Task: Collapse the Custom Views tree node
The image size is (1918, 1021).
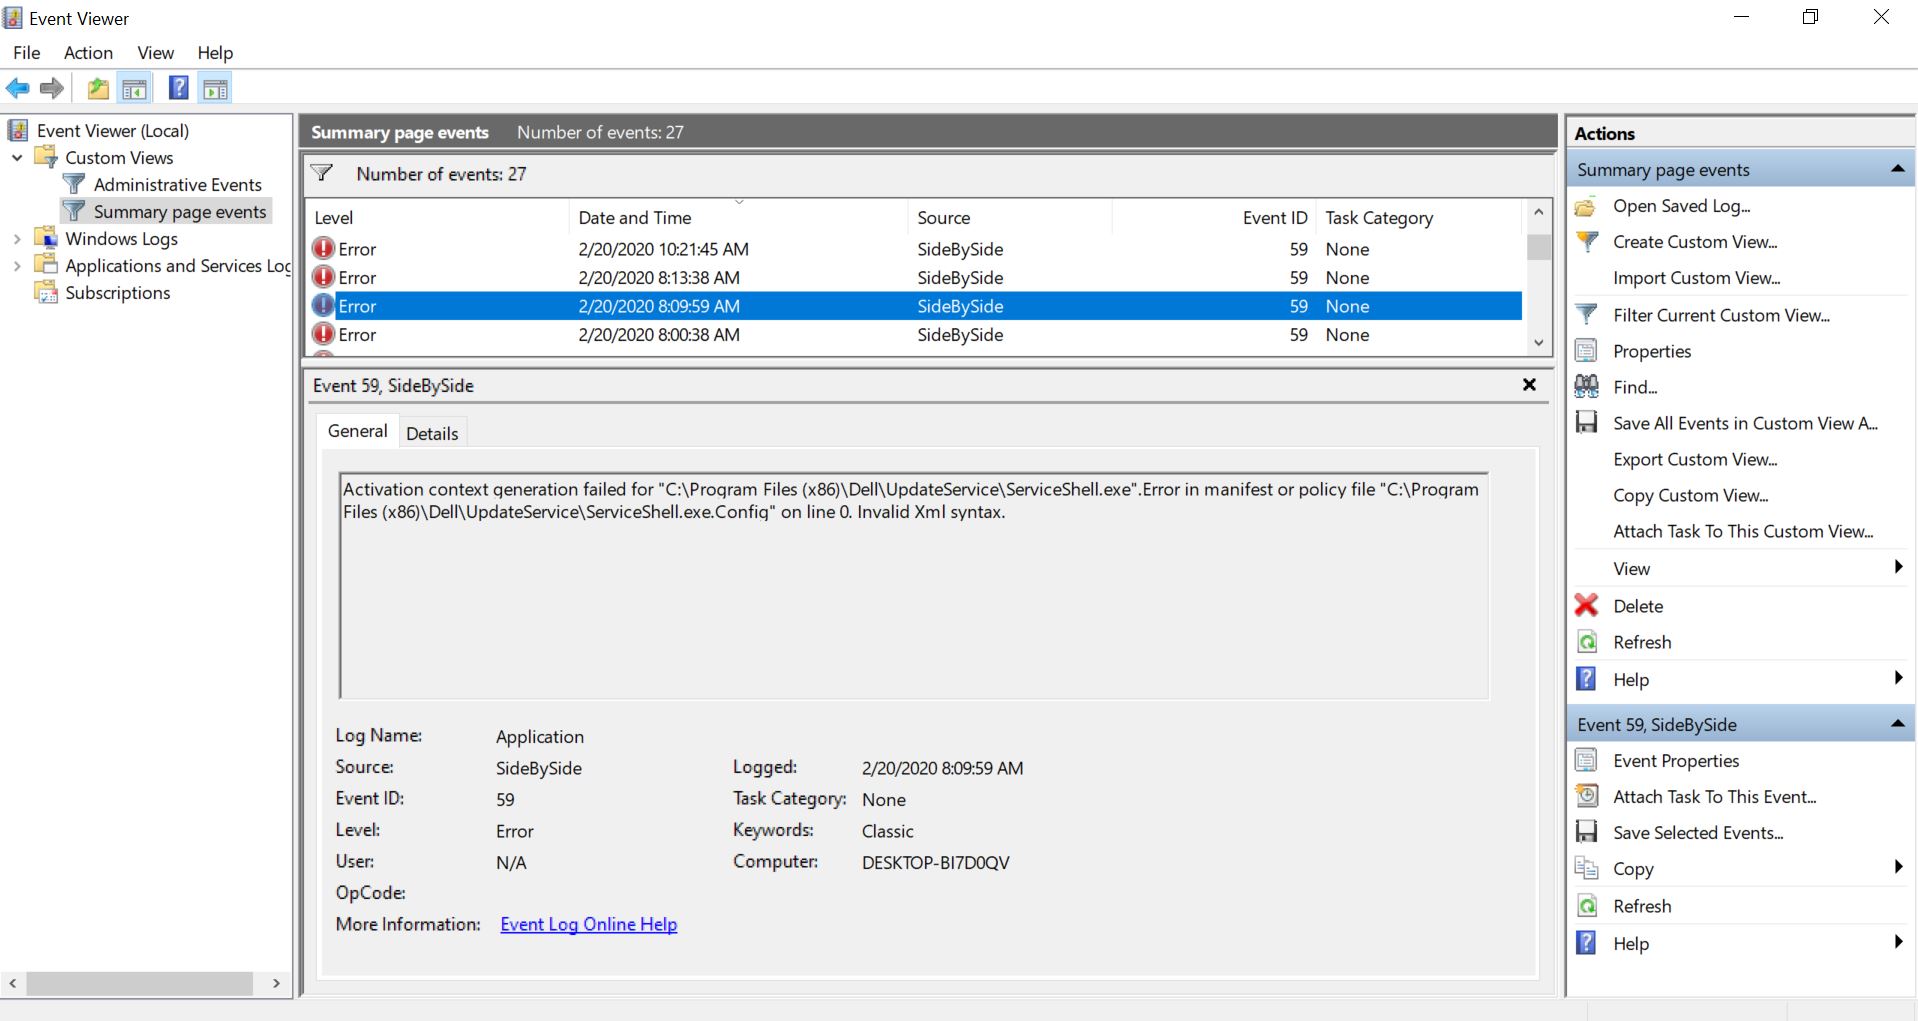Action: [x=17, y=158]
